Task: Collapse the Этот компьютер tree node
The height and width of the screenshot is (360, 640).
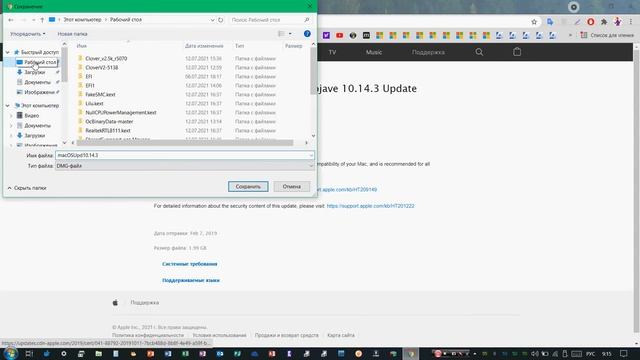Action: click(x=7, y=106)
